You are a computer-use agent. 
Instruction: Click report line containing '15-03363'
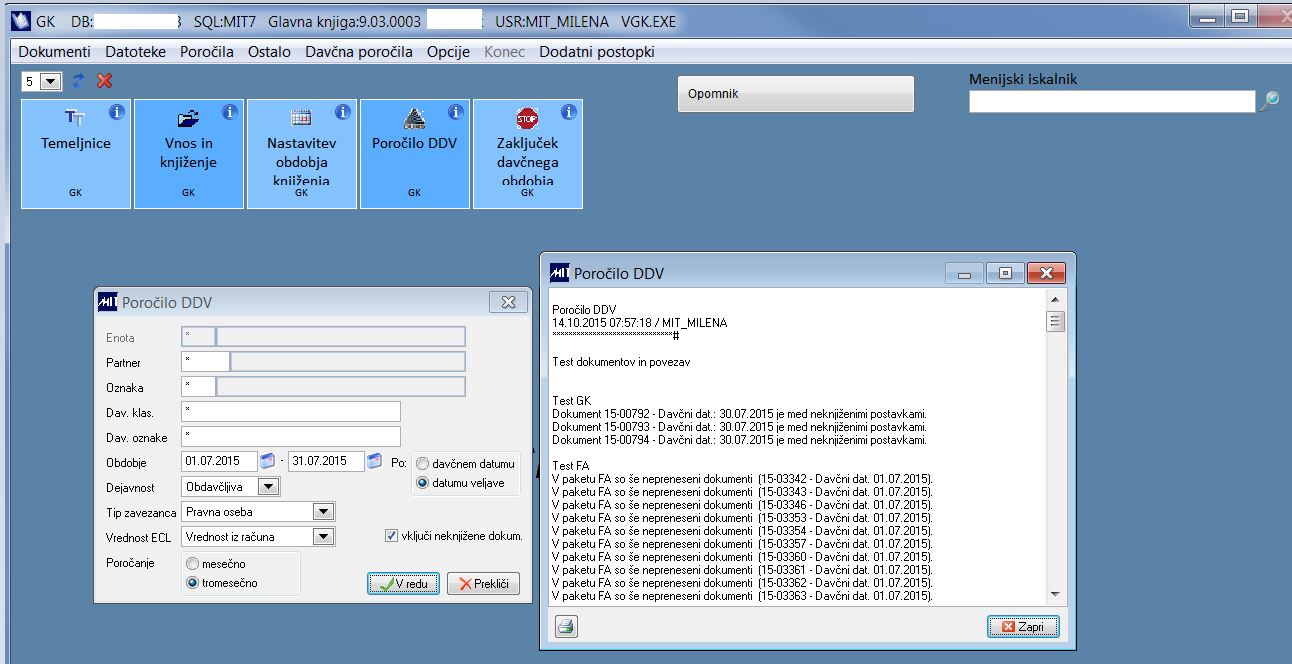click(742, 596)
